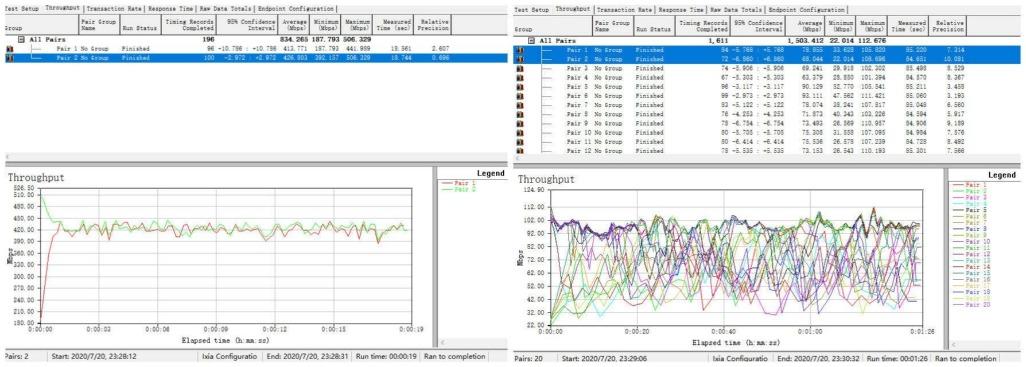Select Pair 2 row icon in left window
1026x367 pixels.
(x=9, y=58)
